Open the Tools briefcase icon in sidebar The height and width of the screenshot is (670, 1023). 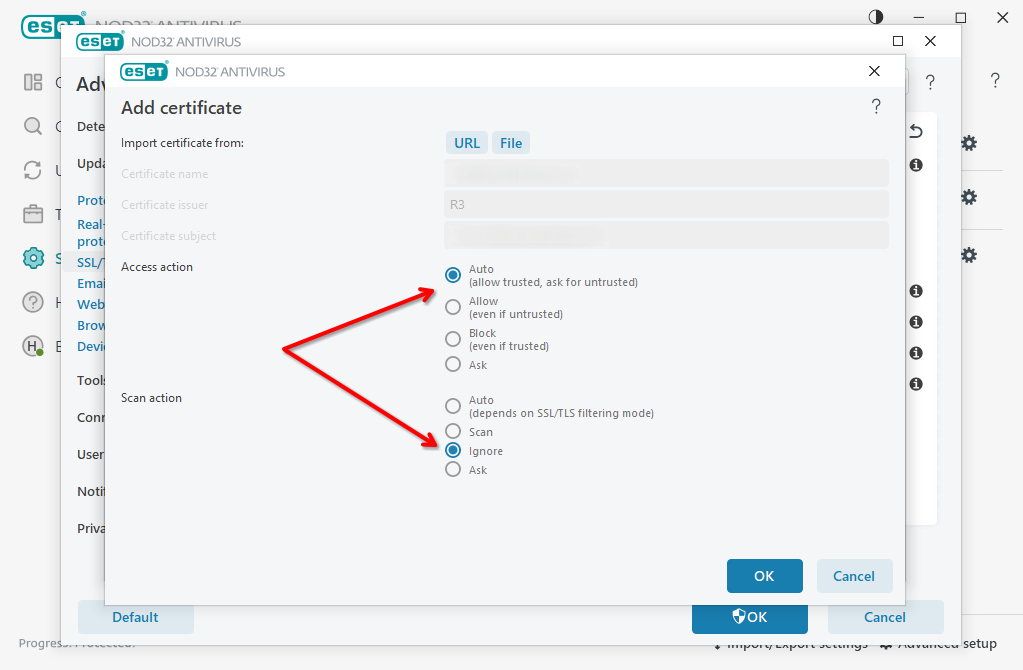tap(33, 214)
